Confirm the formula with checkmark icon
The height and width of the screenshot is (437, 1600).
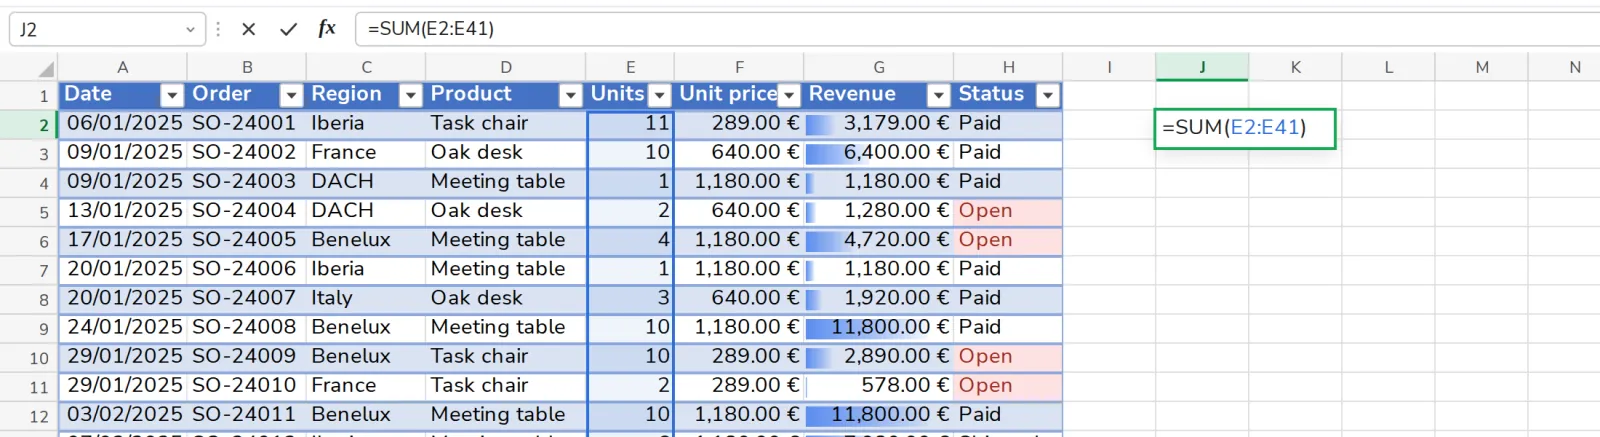(x=288, y=29)
